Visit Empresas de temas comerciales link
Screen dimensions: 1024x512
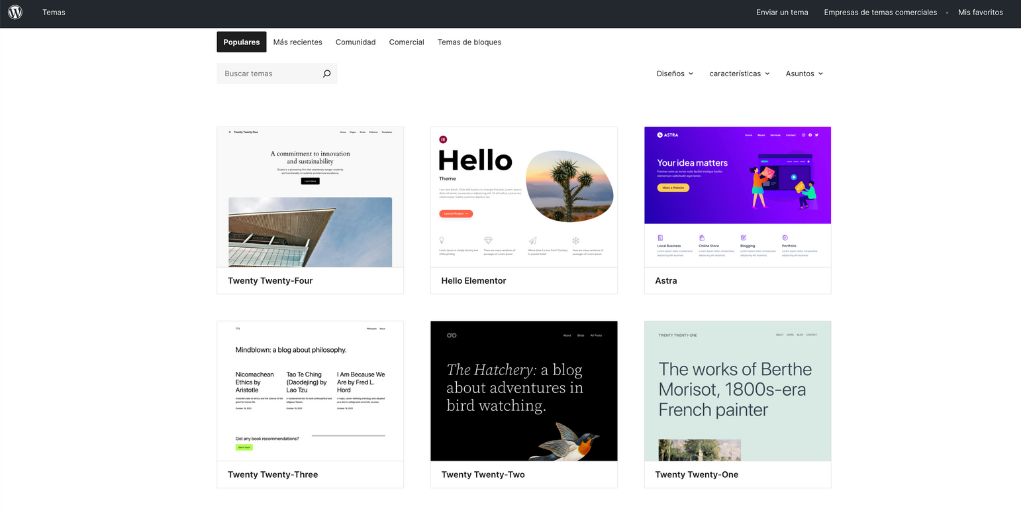point(880,13)
